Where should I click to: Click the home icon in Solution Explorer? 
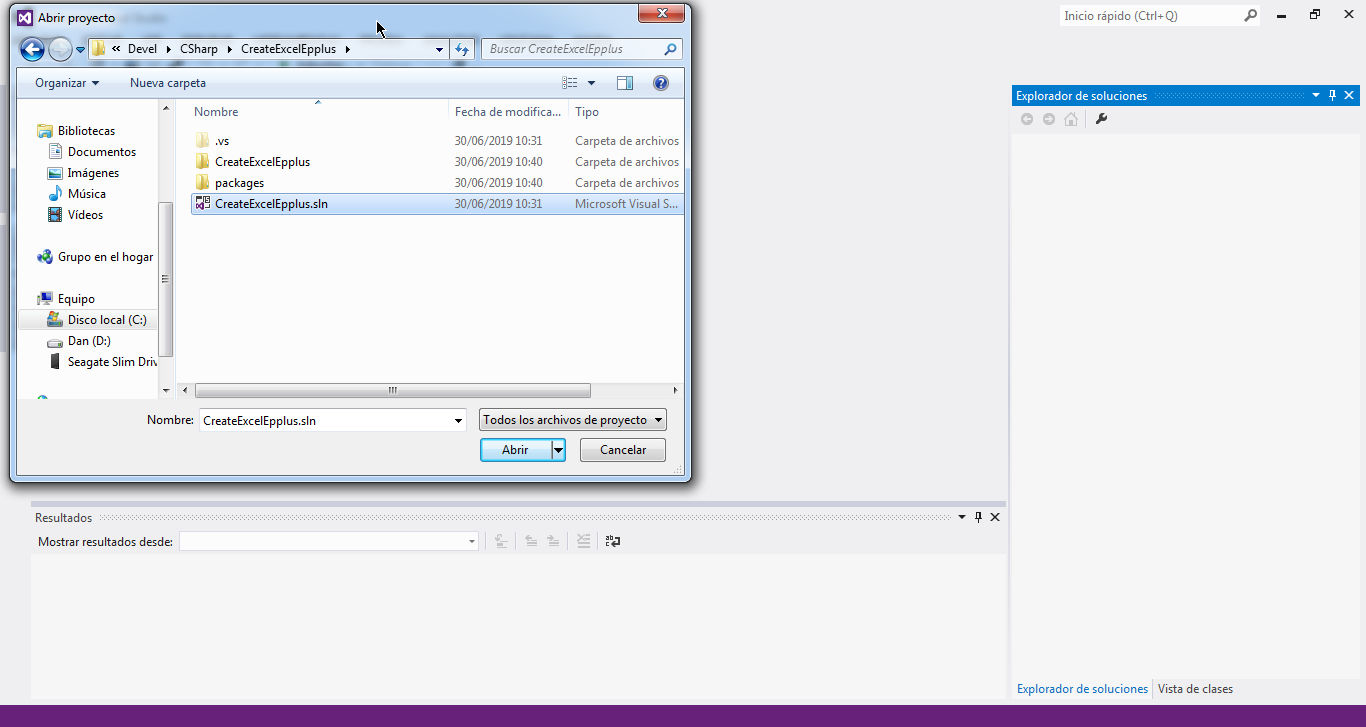pyautogui.click(x=1071, y=119)
